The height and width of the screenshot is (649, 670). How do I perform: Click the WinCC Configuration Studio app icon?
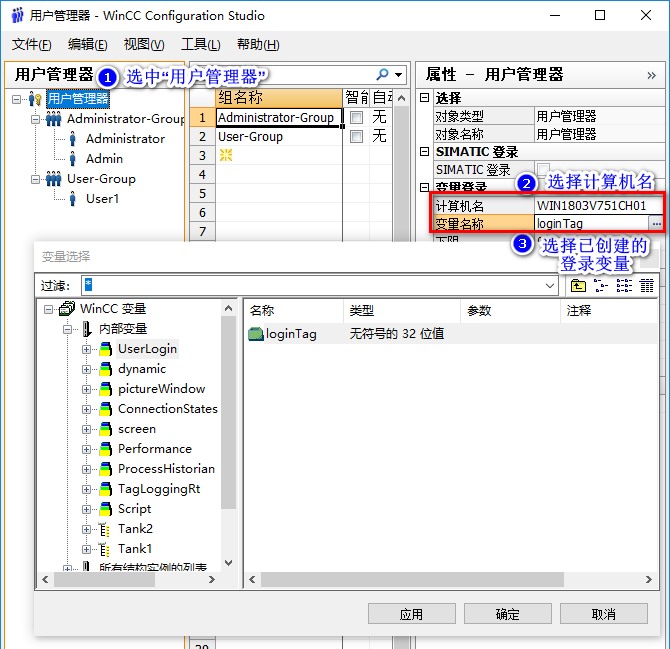click(18, 15)
